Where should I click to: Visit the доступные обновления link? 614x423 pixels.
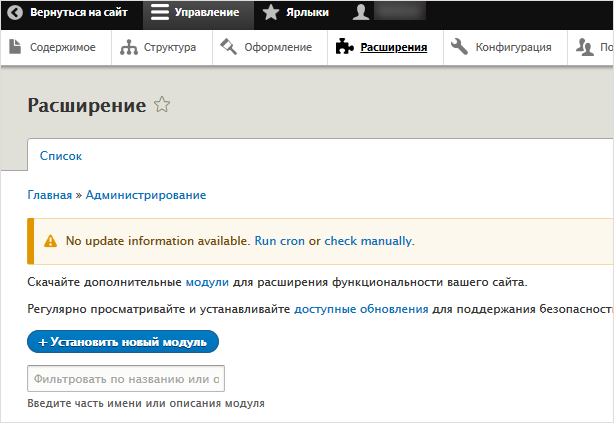pos(361,310)
